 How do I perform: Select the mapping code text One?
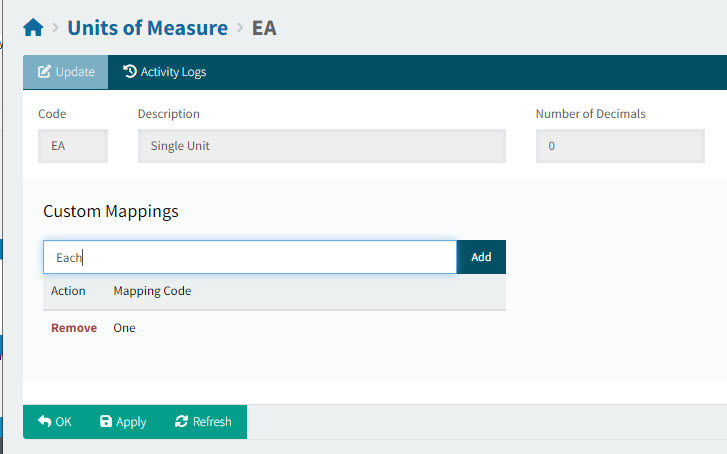[124, 328]
